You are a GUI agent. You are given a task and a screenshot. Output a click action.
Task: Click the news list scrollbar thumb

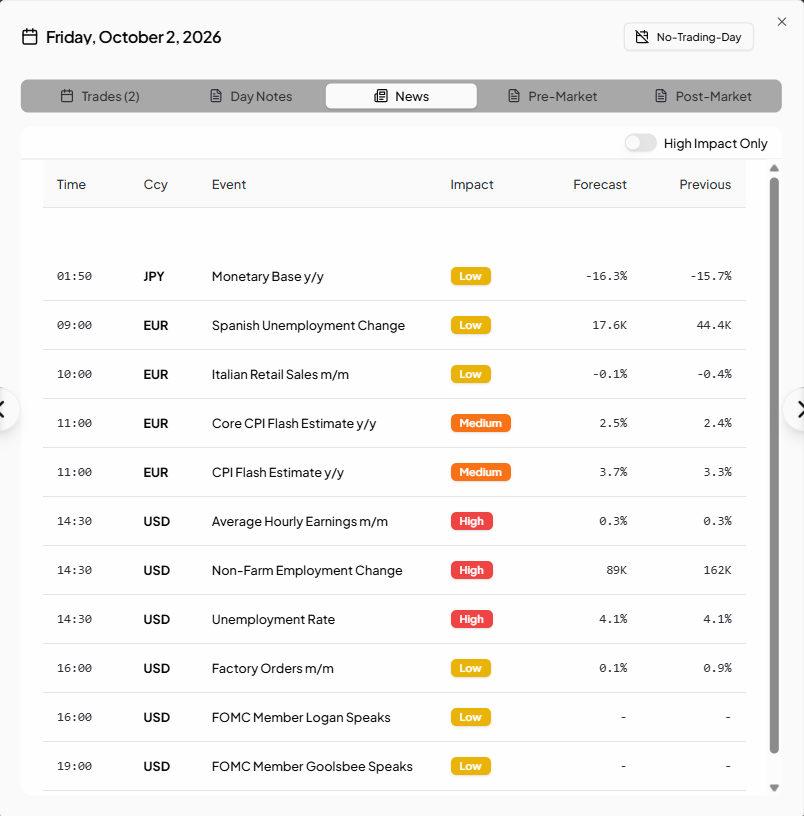774,465
